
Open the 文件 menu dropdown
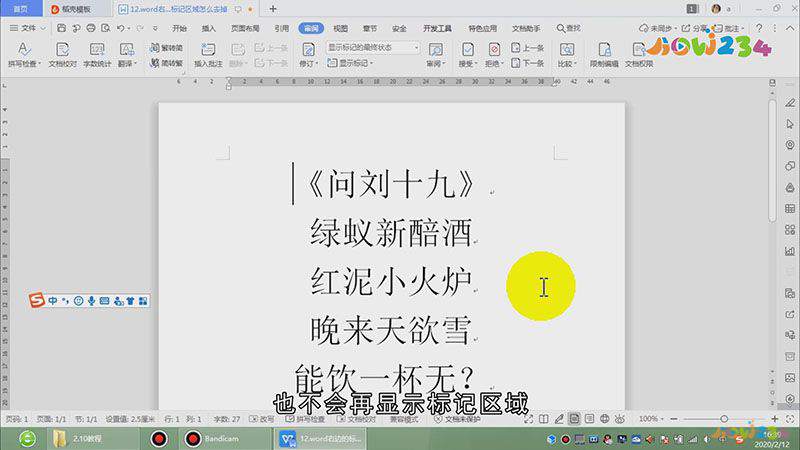click(x=28, y=28)
